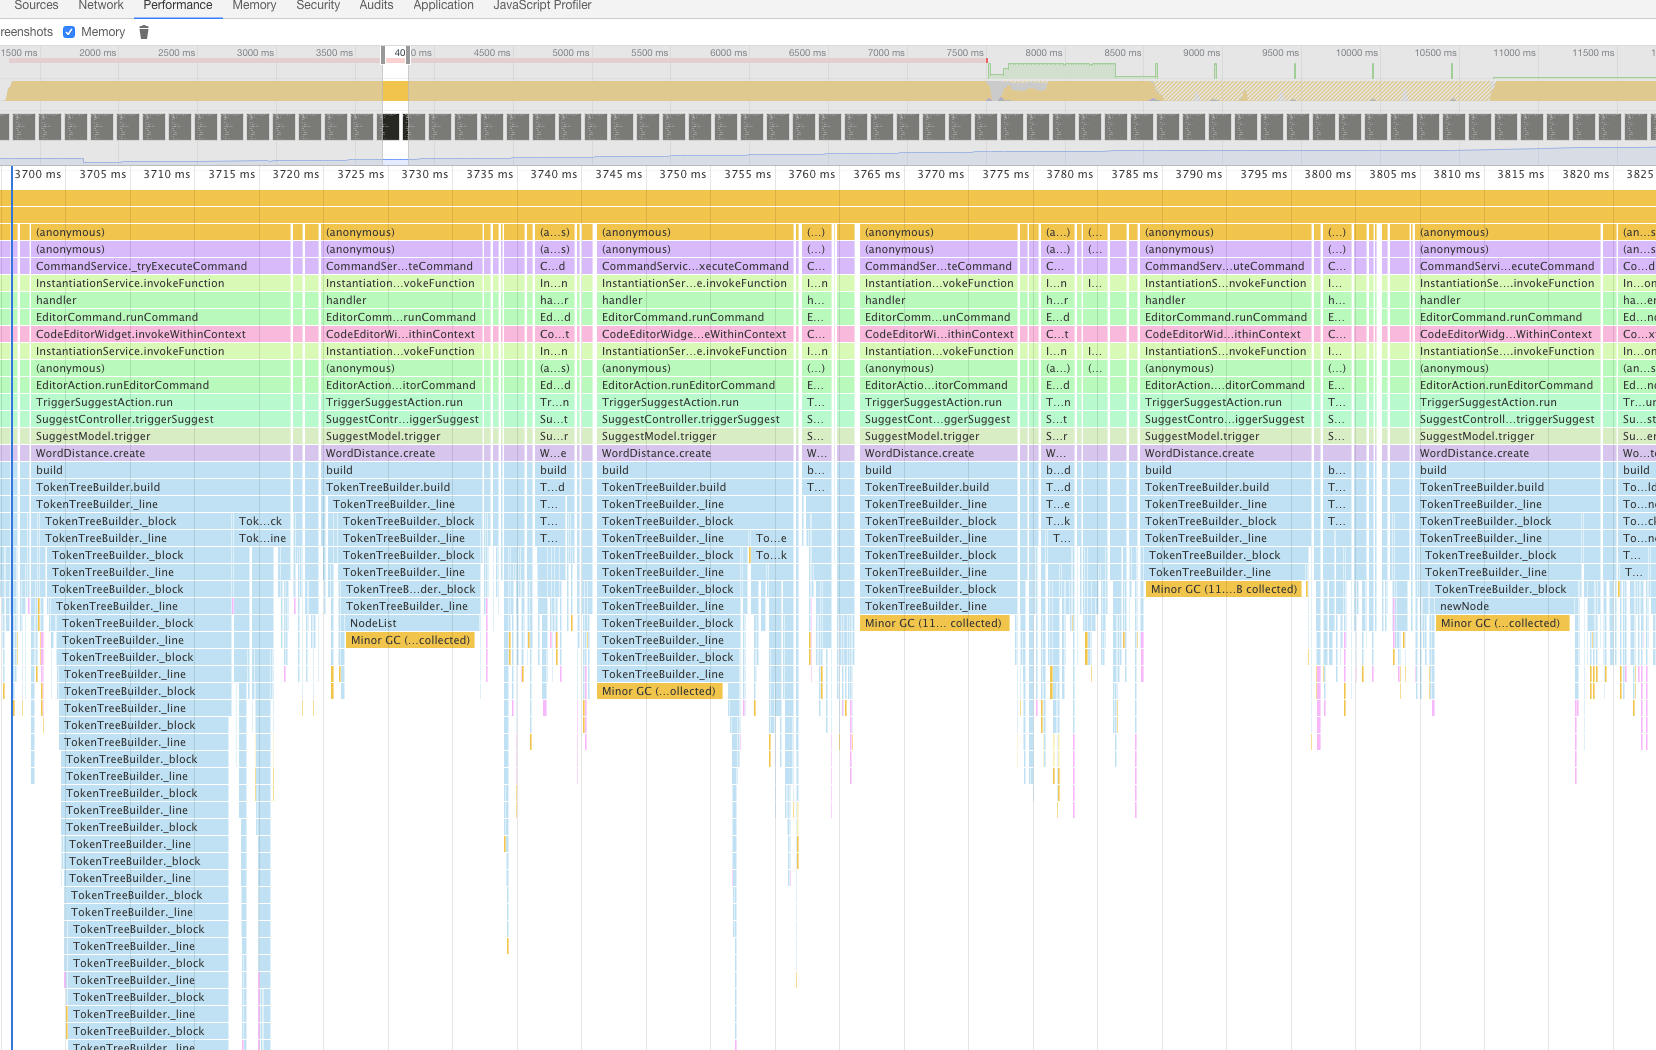1656x1050 pixels.
Task: Switch to the Security tab
Action: click(317, 7)
